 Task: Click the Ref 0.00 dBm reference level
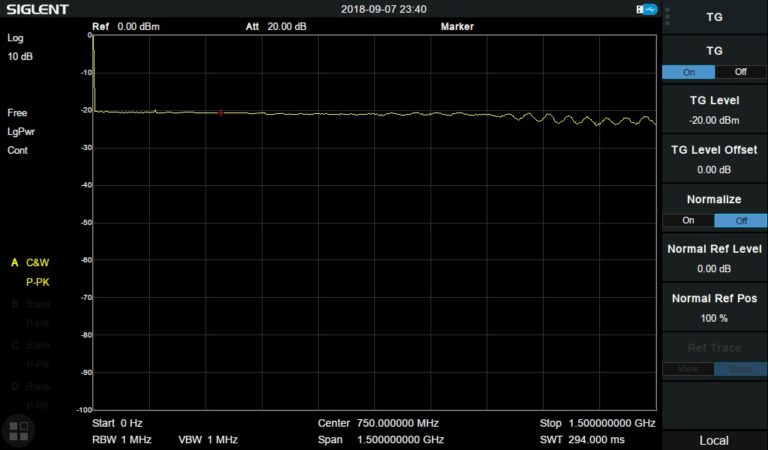point(125,26)
